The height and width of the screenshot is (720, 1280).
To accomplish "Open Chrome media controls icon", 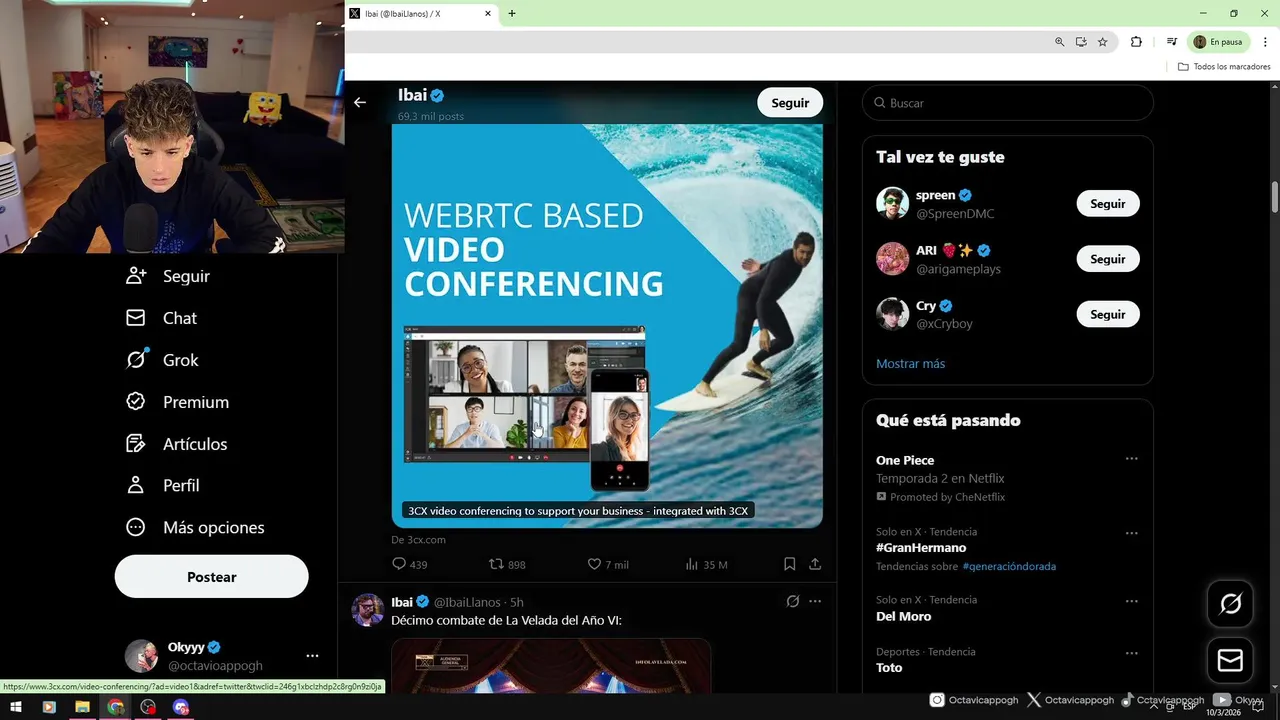I will tap(1171, 42).
